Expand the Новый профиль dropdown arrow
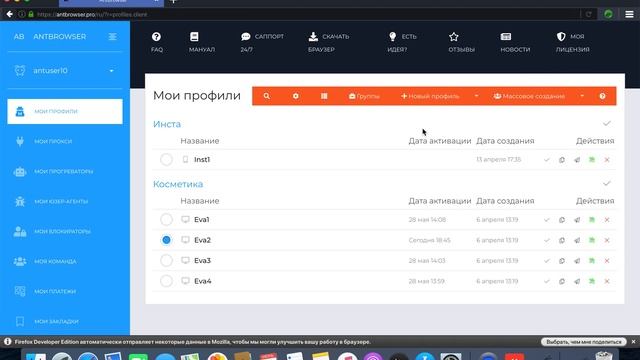The image size is (640, 360). coord(476,96)
